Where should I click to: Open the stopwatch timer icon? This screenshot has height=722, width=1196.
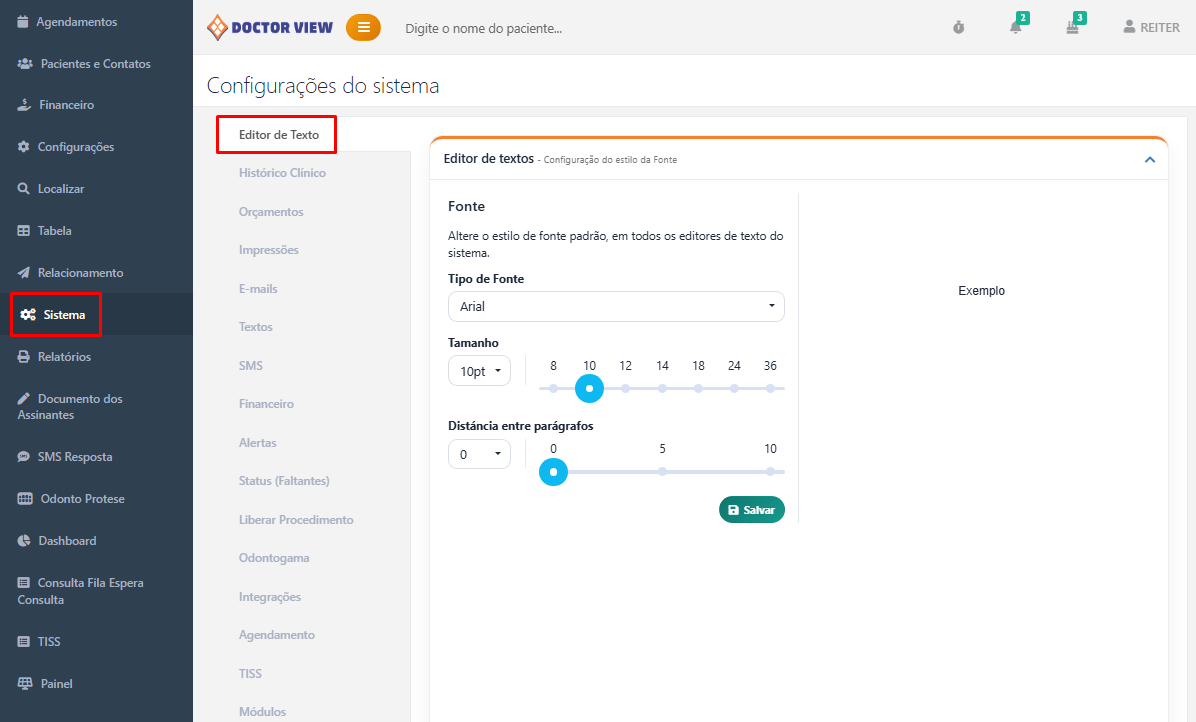pos(958,28)
